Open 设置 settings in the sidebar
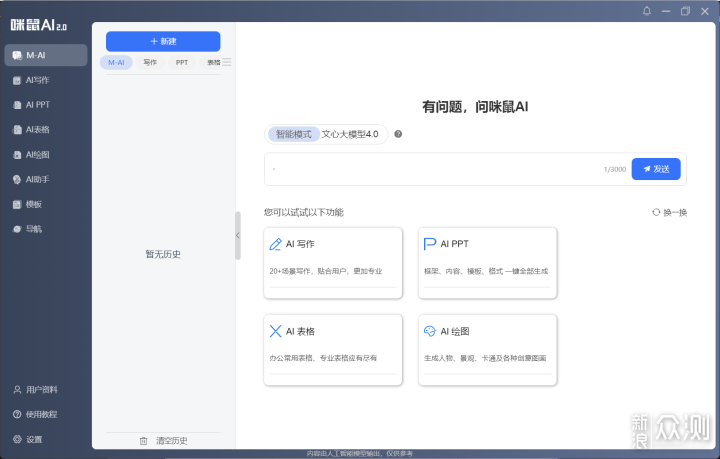720x459 pixels. click(x=34, y=439)
